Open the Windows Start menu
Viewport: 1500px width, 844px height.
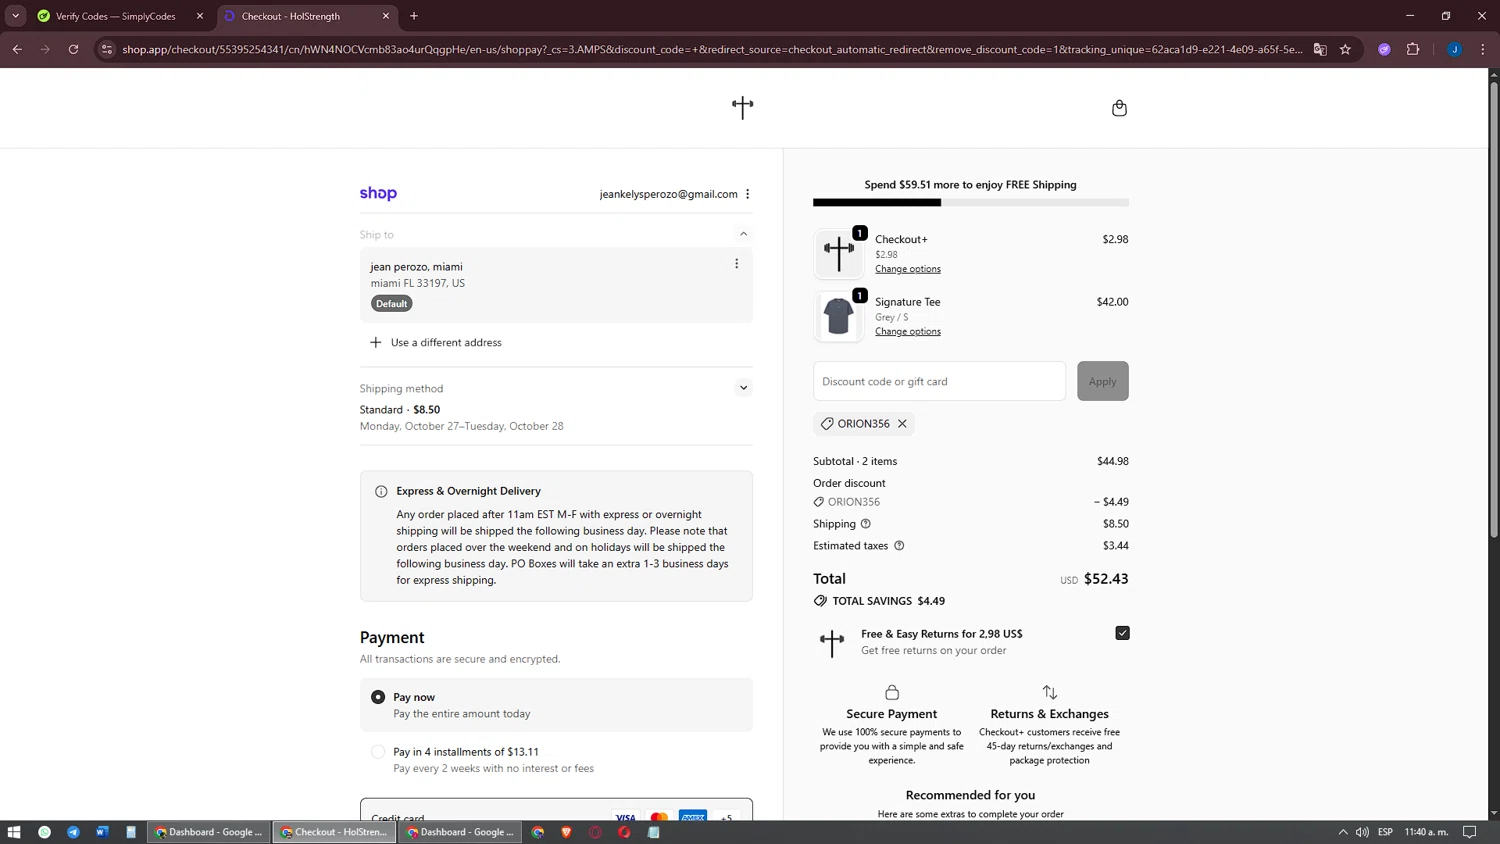pyautogui.click(x=14, y=832)
